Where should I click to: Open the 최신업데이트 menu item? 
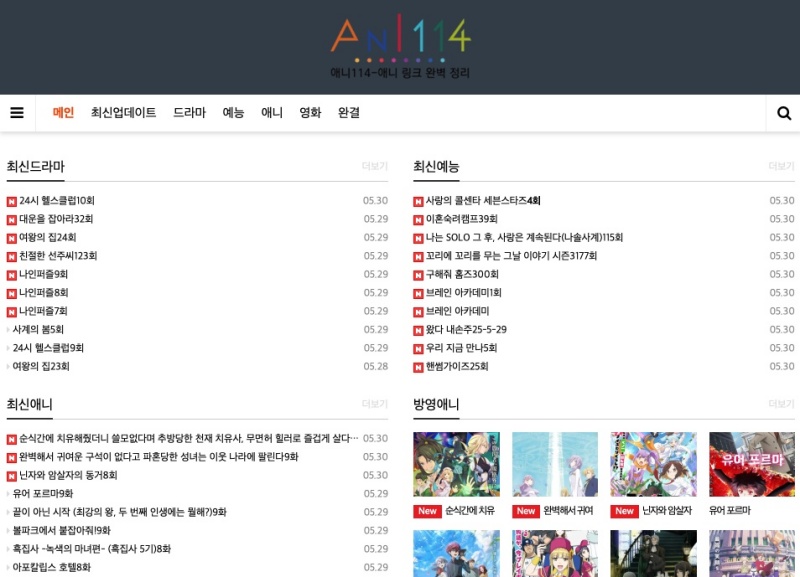pos(123,113)
